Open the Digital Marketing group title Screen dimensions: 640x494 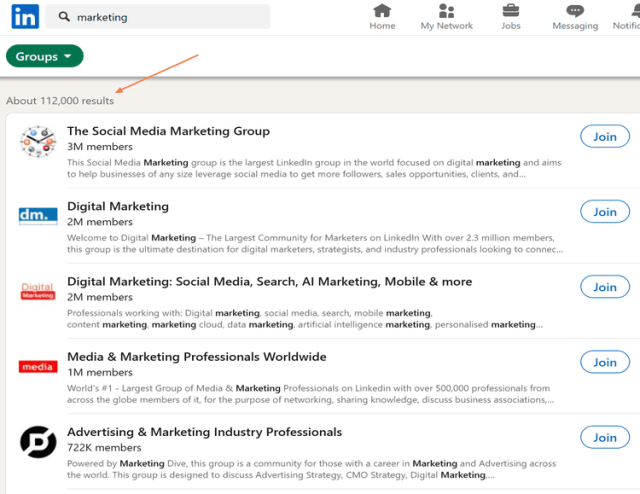coord(118,206)
